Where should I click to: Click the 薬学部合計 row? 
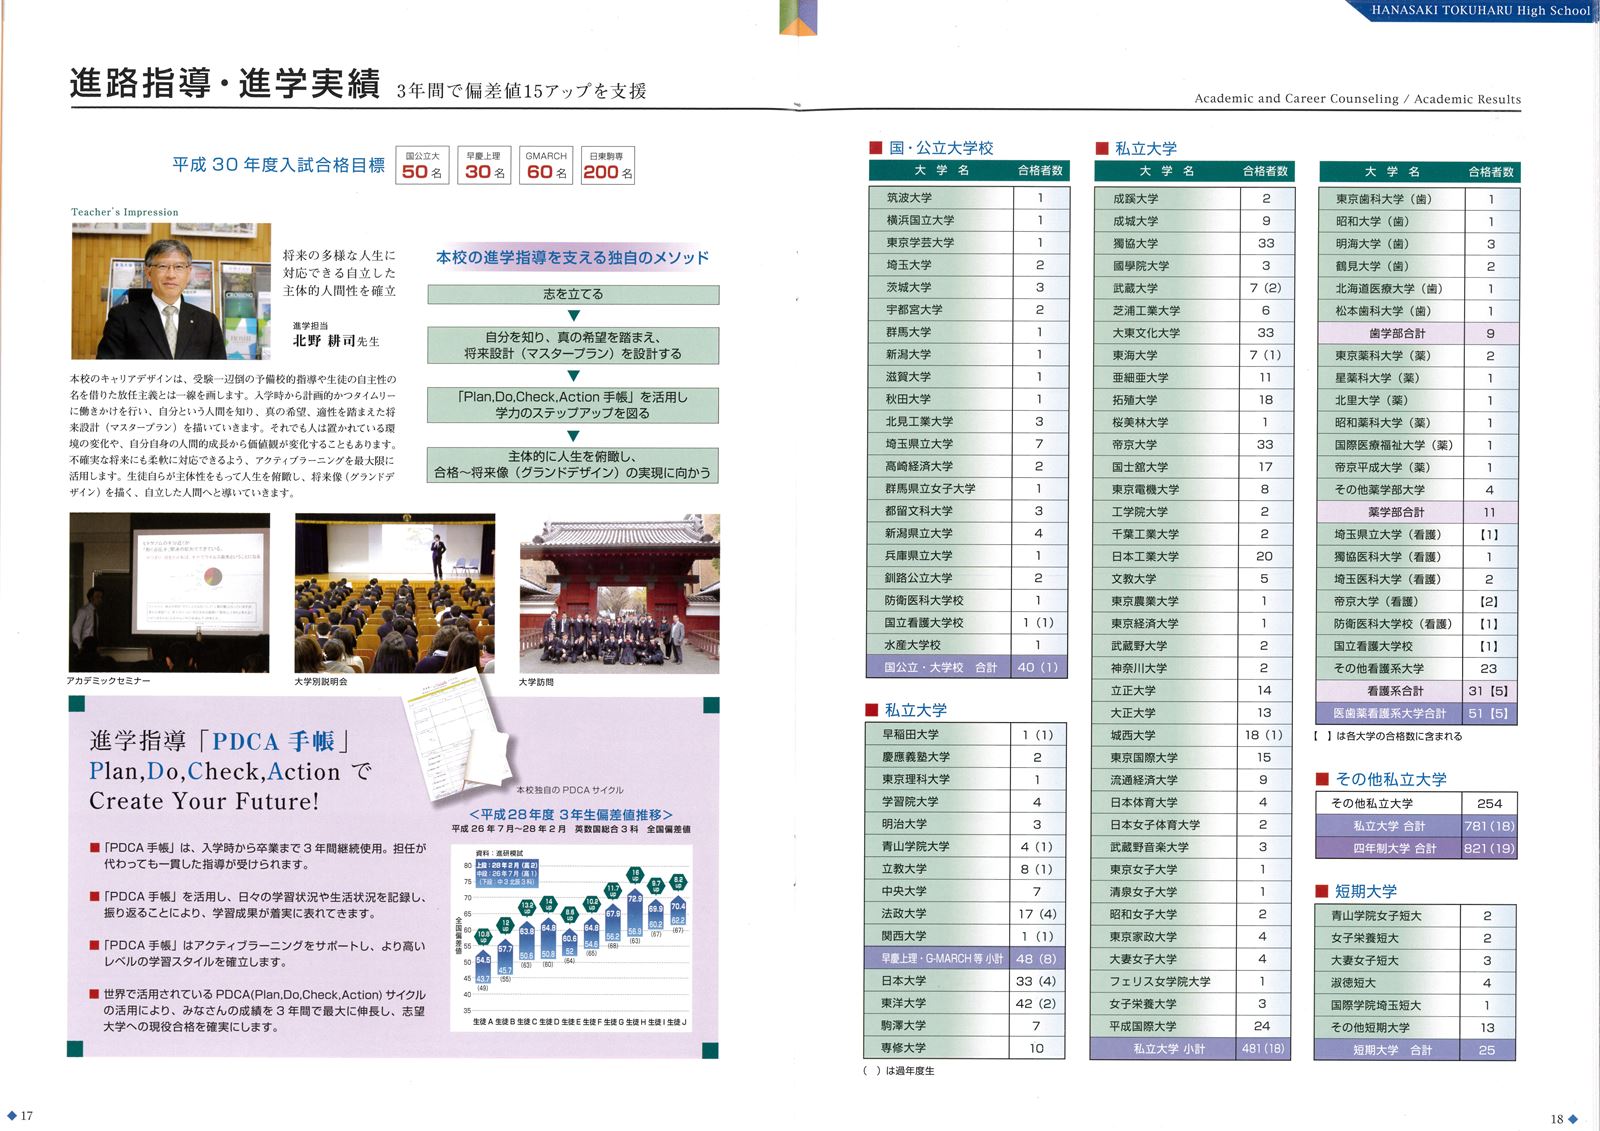click(1420, 512)
